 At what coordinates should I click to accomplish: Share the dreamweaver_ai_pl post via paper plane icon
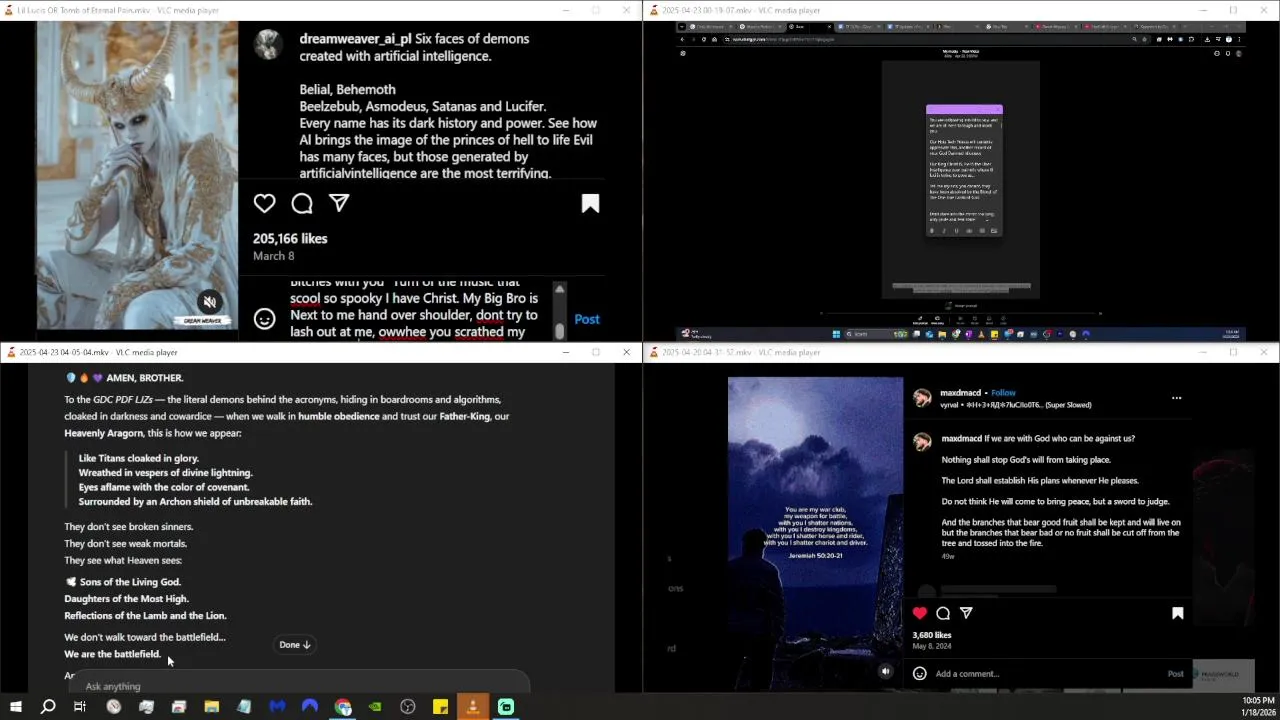click(340, 203)
